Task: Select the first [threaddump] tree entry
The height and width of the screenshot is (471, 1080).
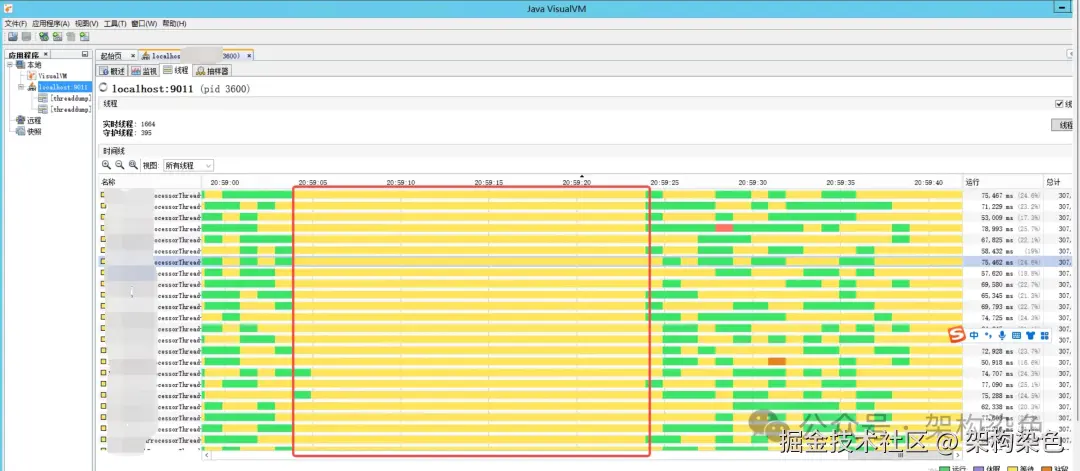Action: [70, 98]
